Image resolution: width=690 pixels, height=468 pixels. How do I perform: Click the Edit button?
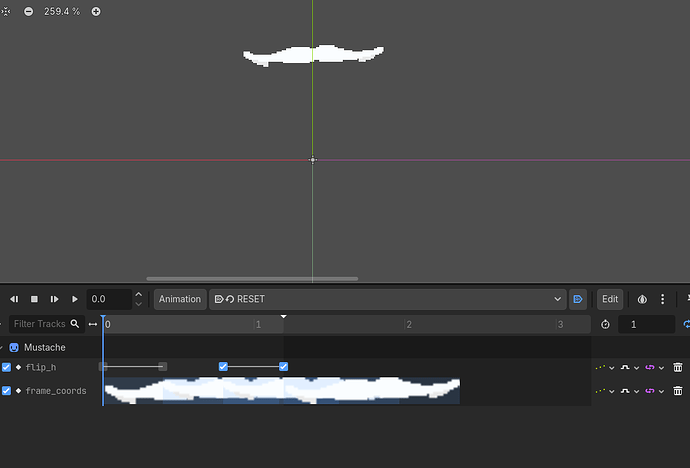610,299
